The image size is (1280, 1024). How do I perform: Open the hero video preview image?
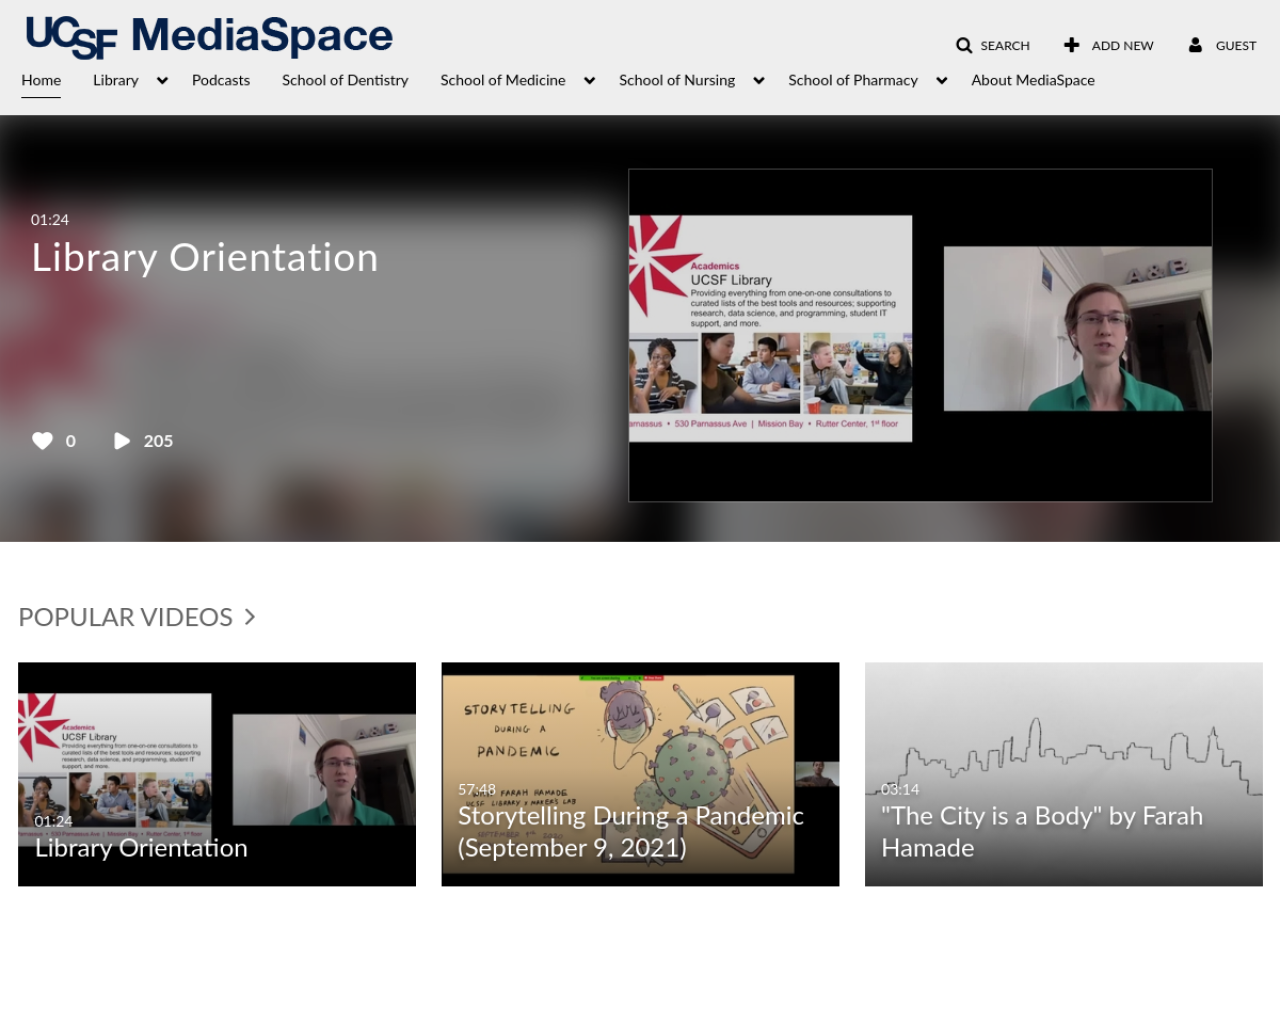(x=920, y=335)
